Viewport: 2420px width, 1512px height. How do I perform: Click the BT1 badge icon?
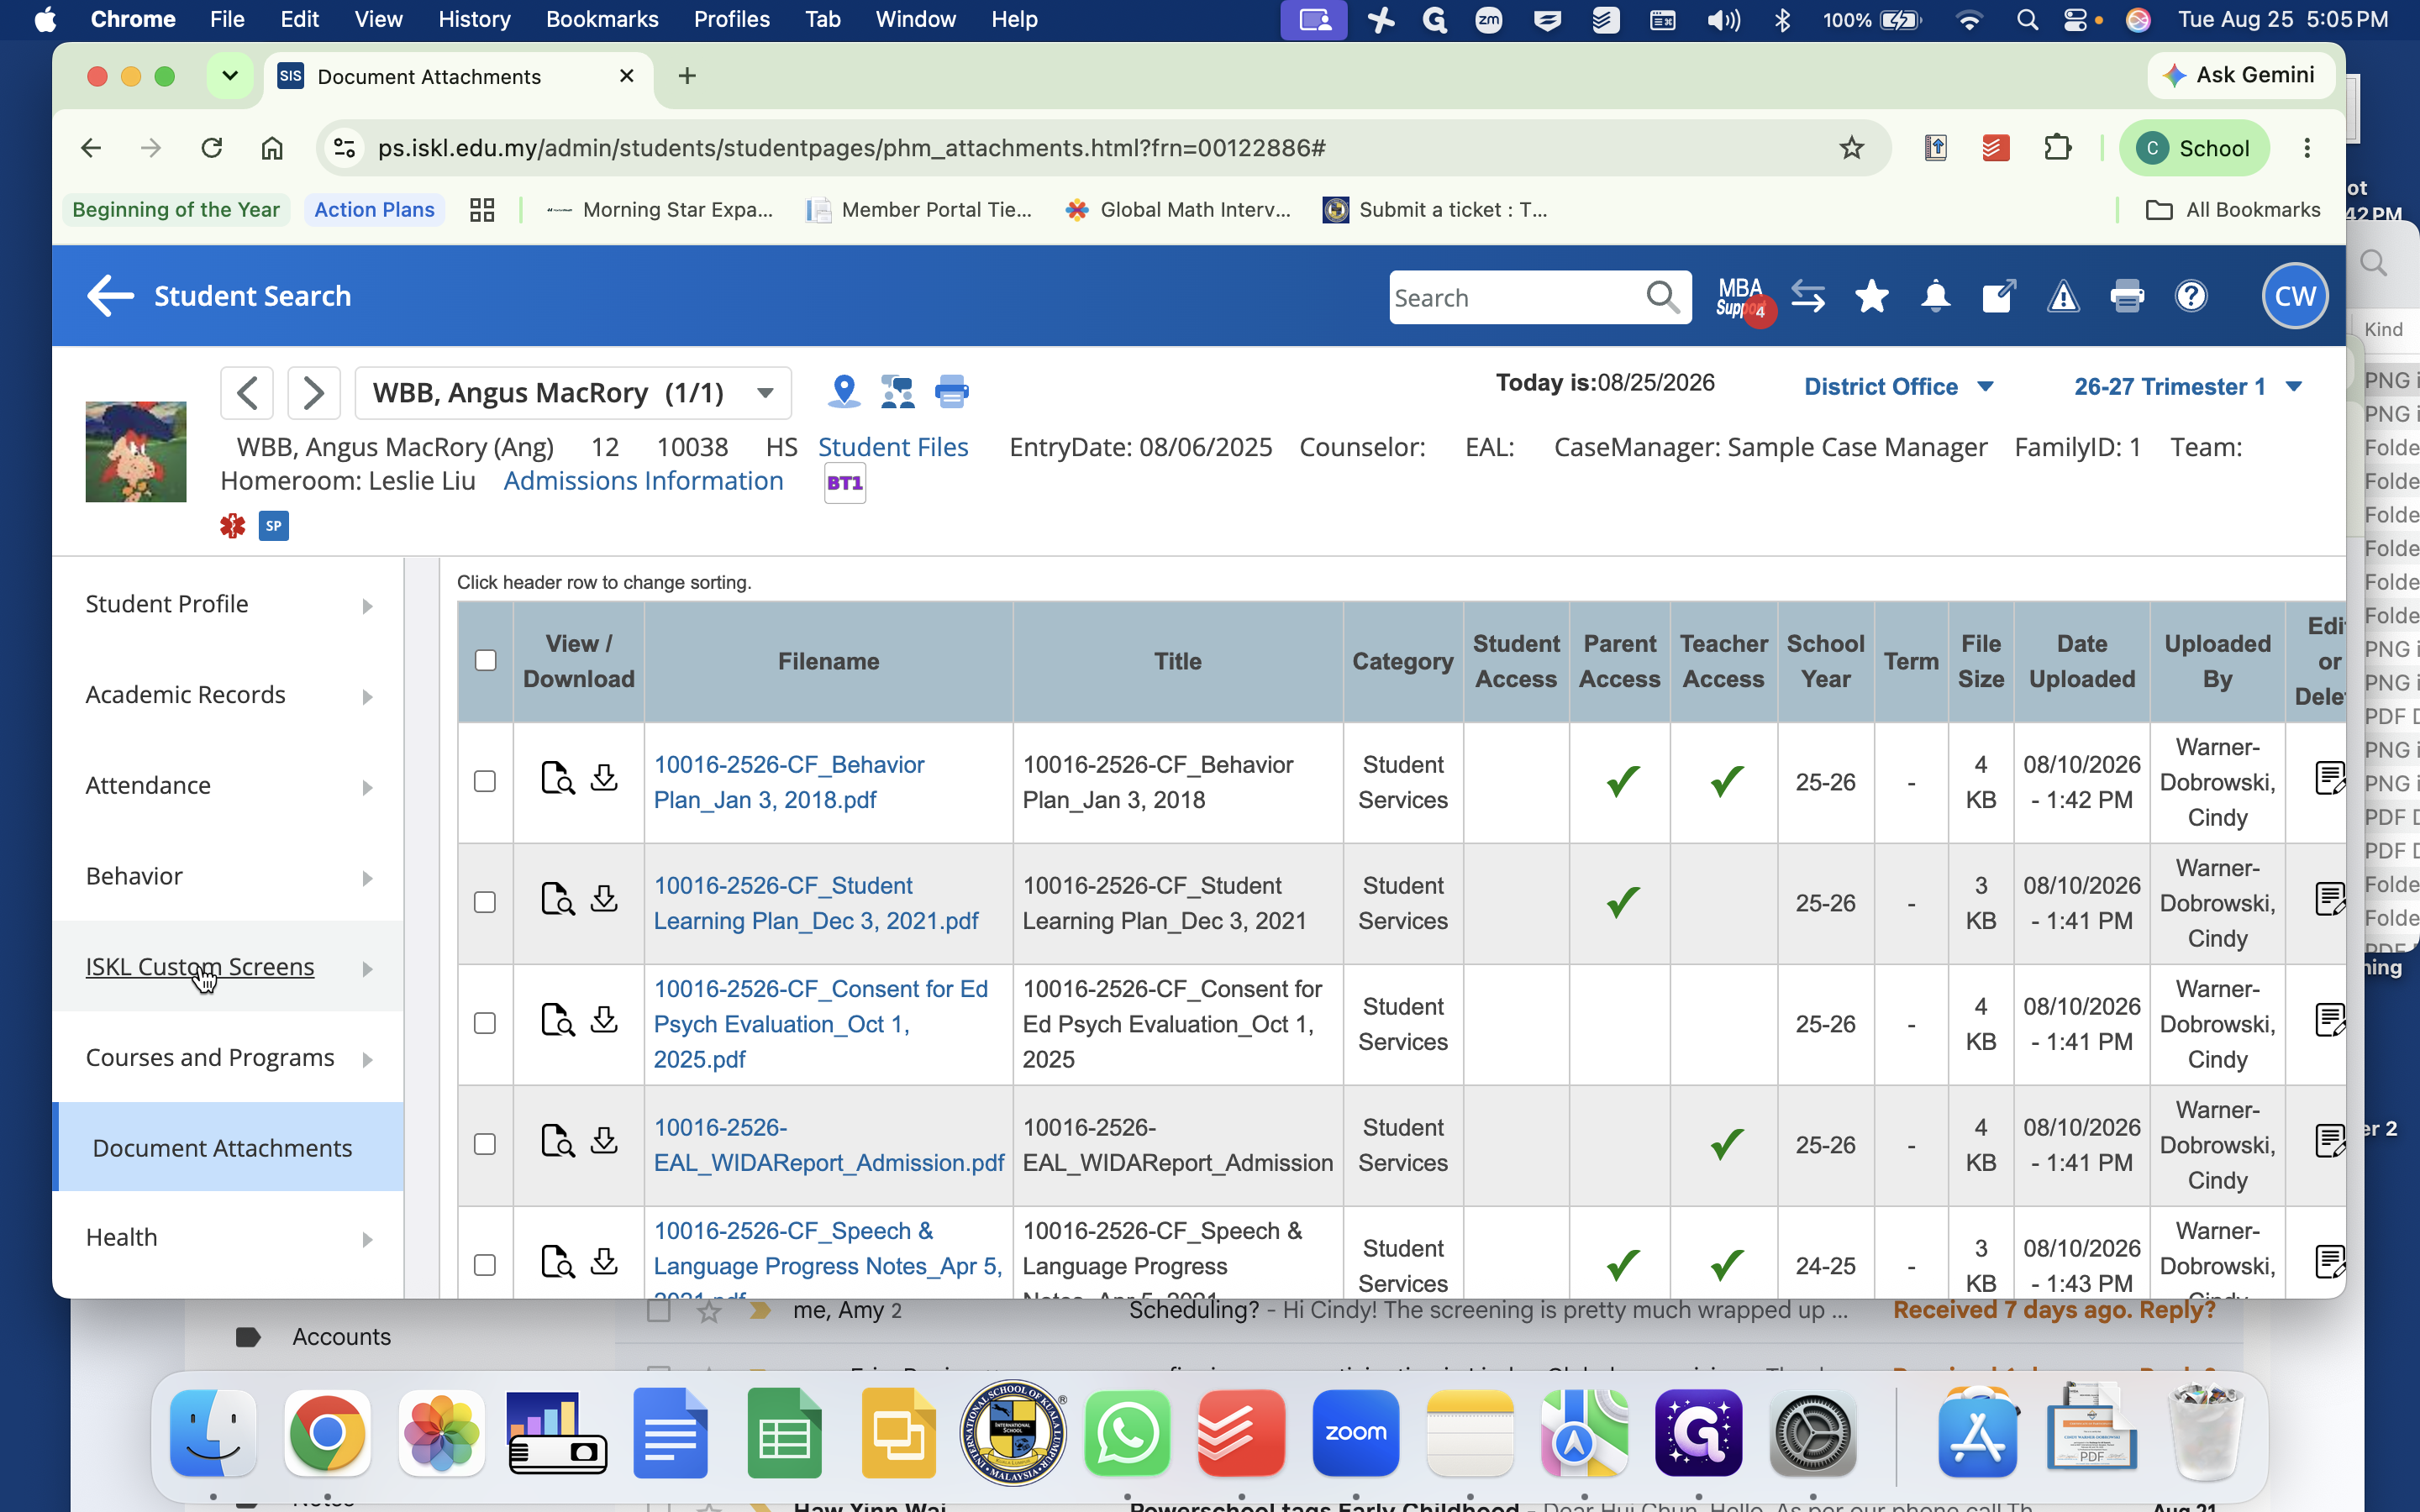[845, 483]
